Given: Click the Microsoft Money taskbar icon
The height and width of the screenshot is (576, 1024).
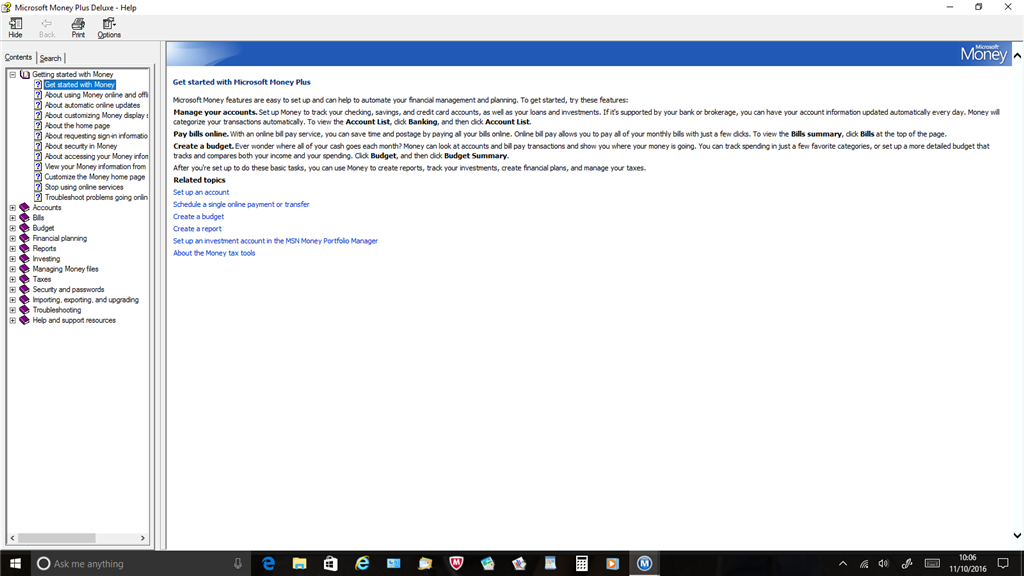Looking at the screenshot, I should (x=645, y=563).
